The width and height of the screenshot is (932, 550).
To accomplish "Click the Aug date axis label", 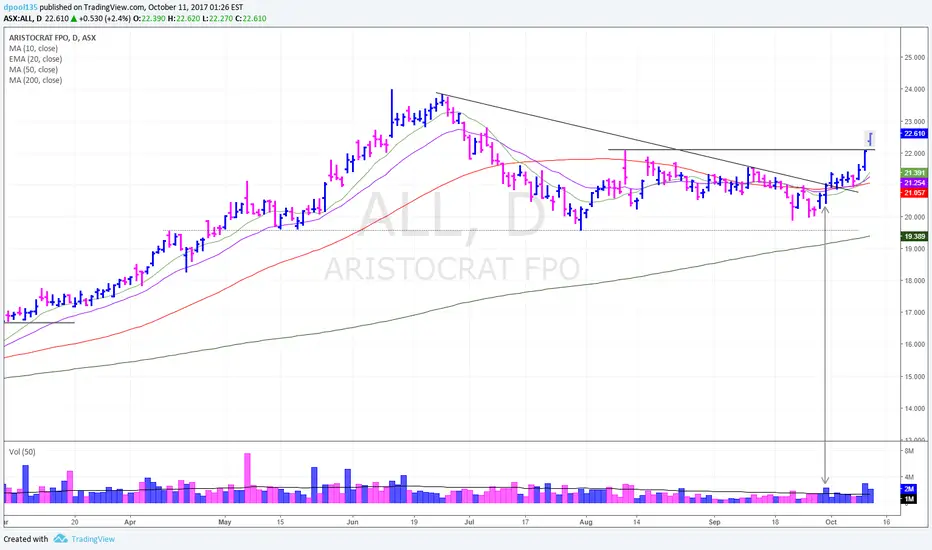I will 586,522.
